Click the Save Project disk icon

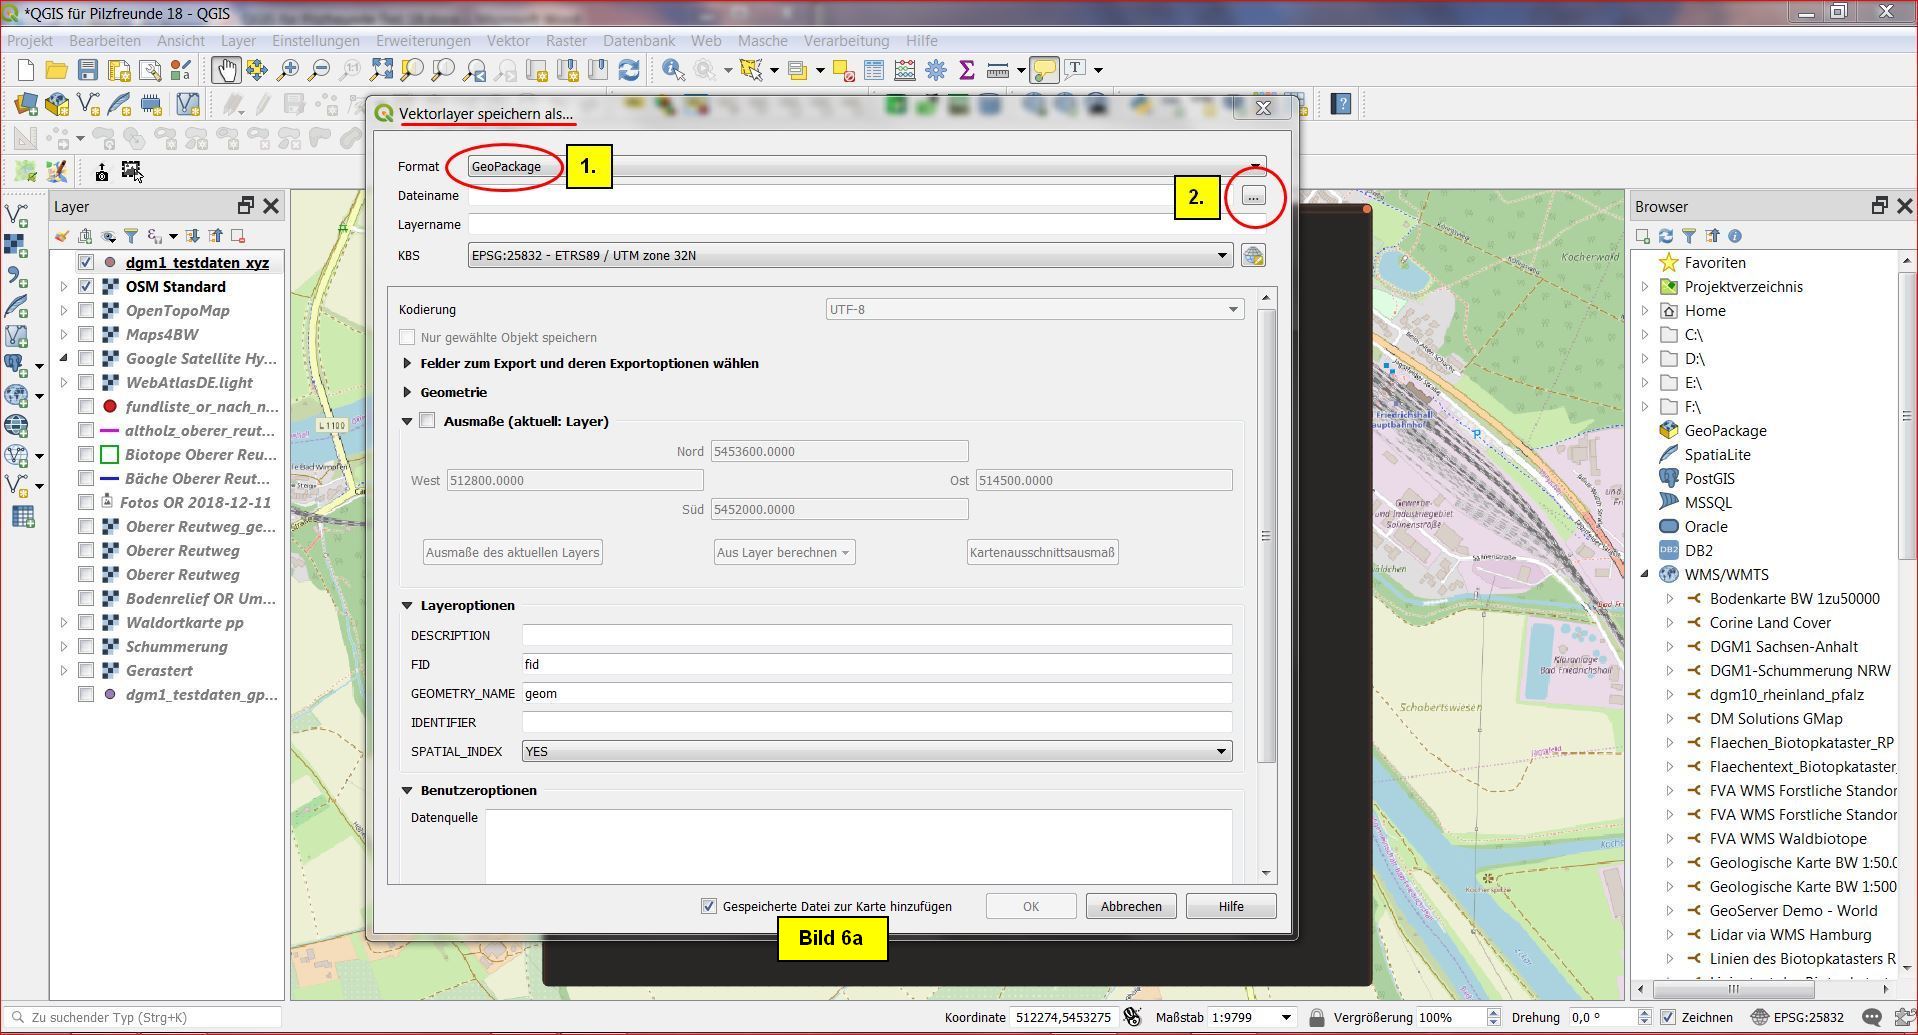(88, 69)
